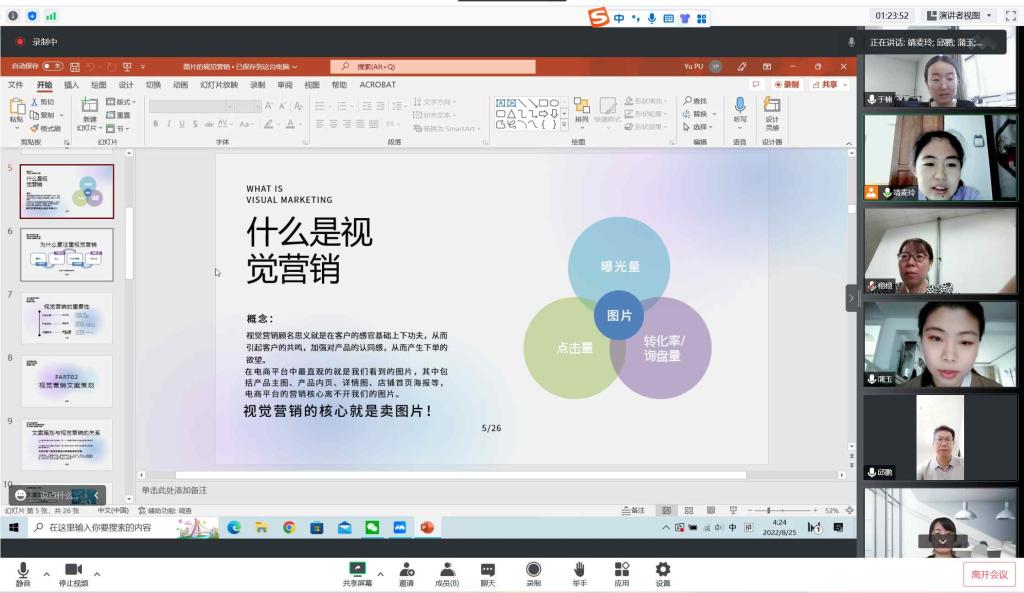This screenshot has width=1024, height=593.
Task: Click Sogou input method logo
Action: 598,17
